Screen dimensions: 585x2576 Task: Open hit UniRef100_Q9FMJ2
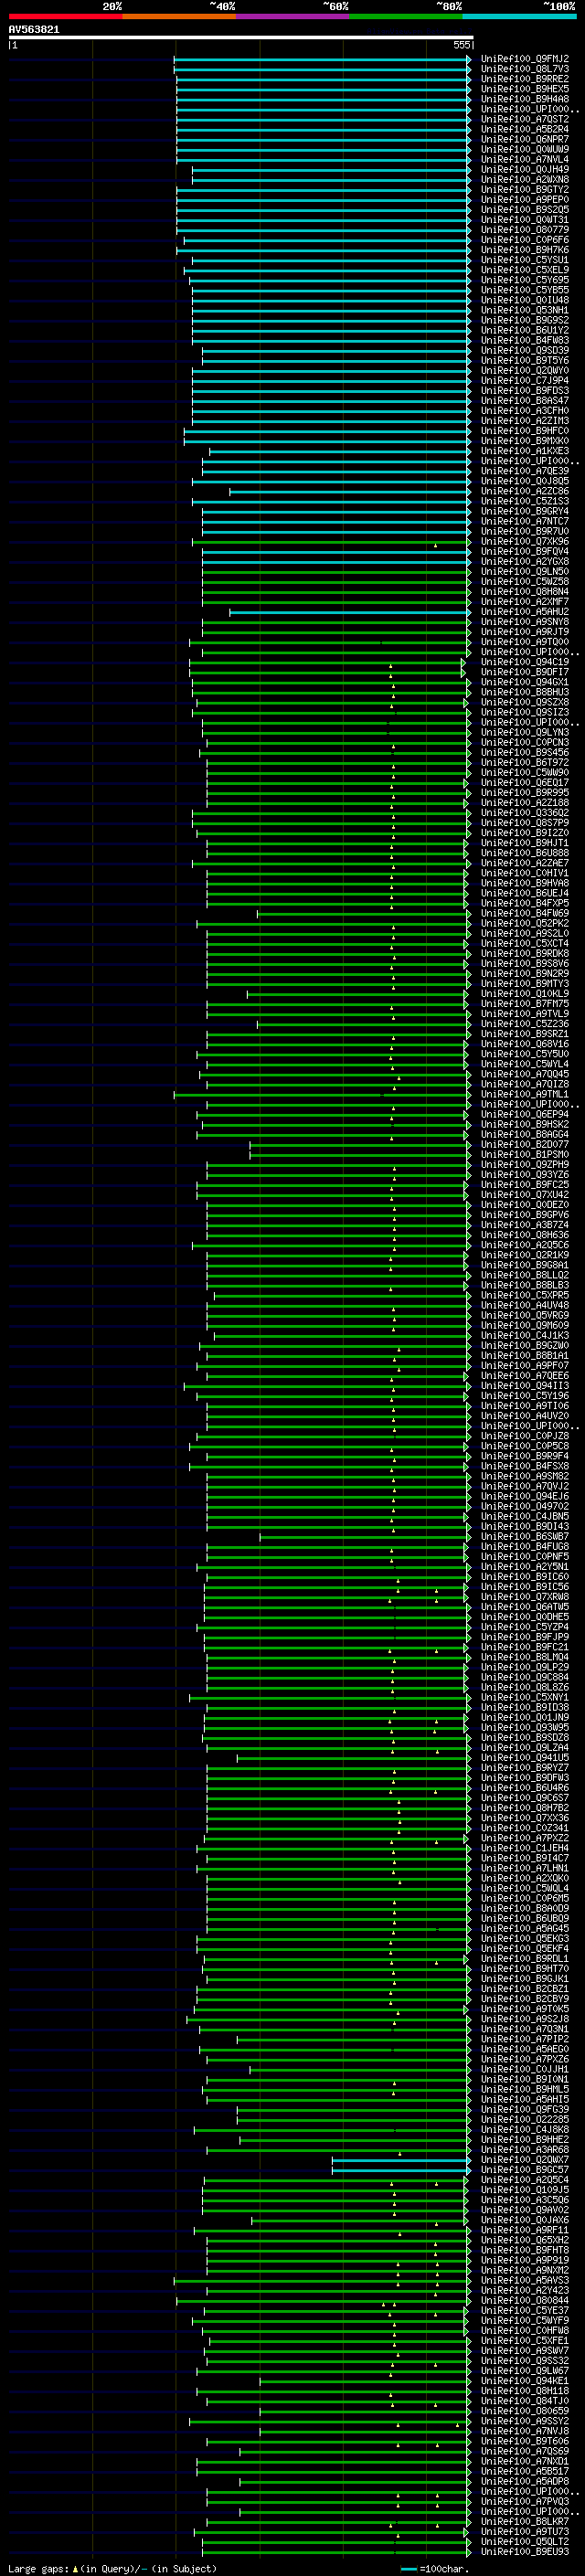tap(525, 59)
